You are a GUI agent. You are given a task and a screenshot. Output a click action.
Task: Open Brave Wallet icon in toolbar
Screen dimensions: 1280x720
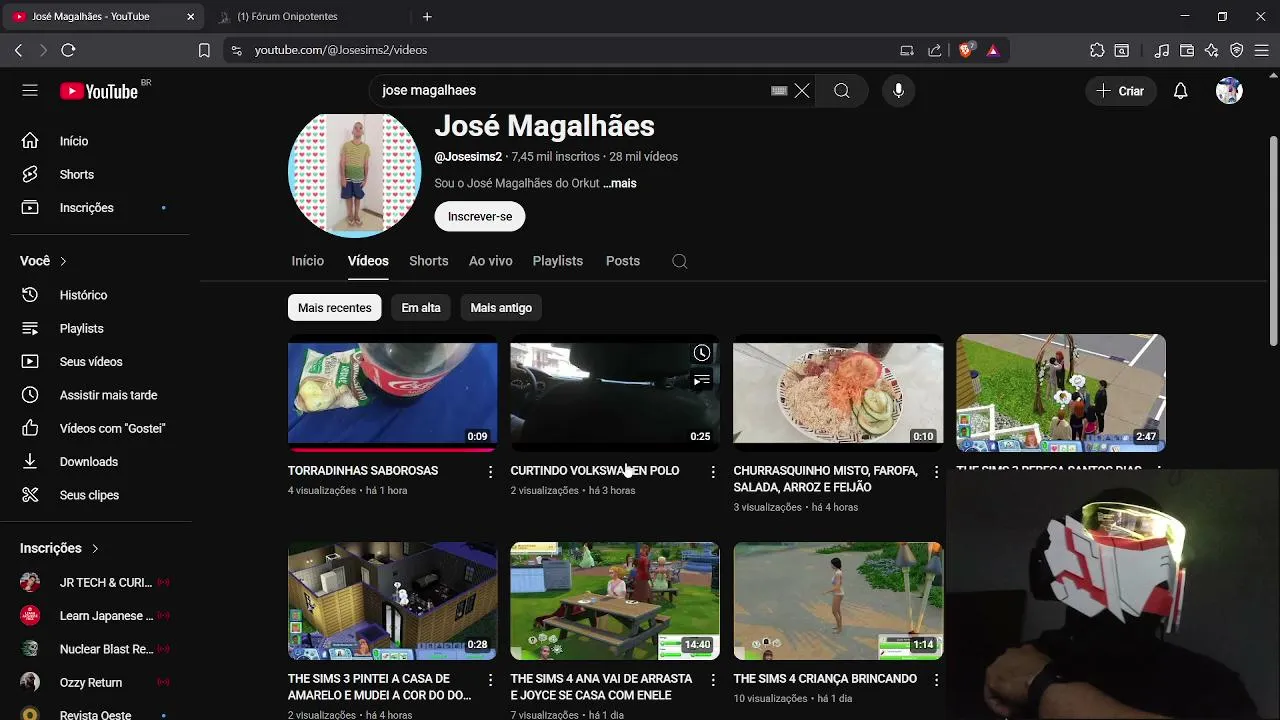pyautogui.click(x=1187, y=50)
